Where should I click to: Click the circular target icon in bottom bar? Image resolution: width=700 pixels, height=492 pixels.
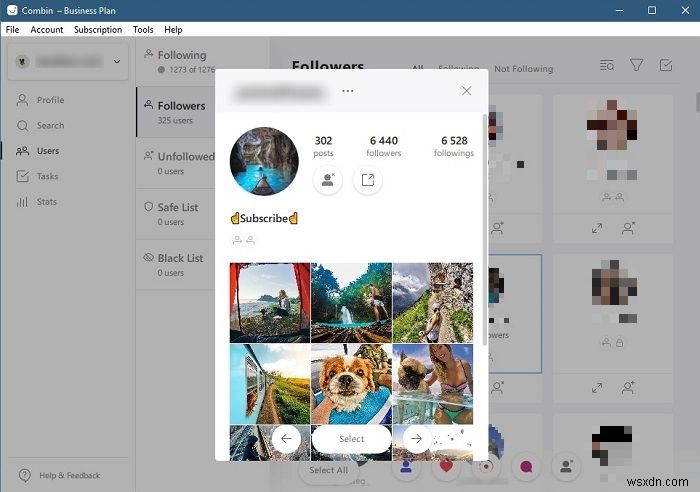pyautogui.click(x=486, y=467)
